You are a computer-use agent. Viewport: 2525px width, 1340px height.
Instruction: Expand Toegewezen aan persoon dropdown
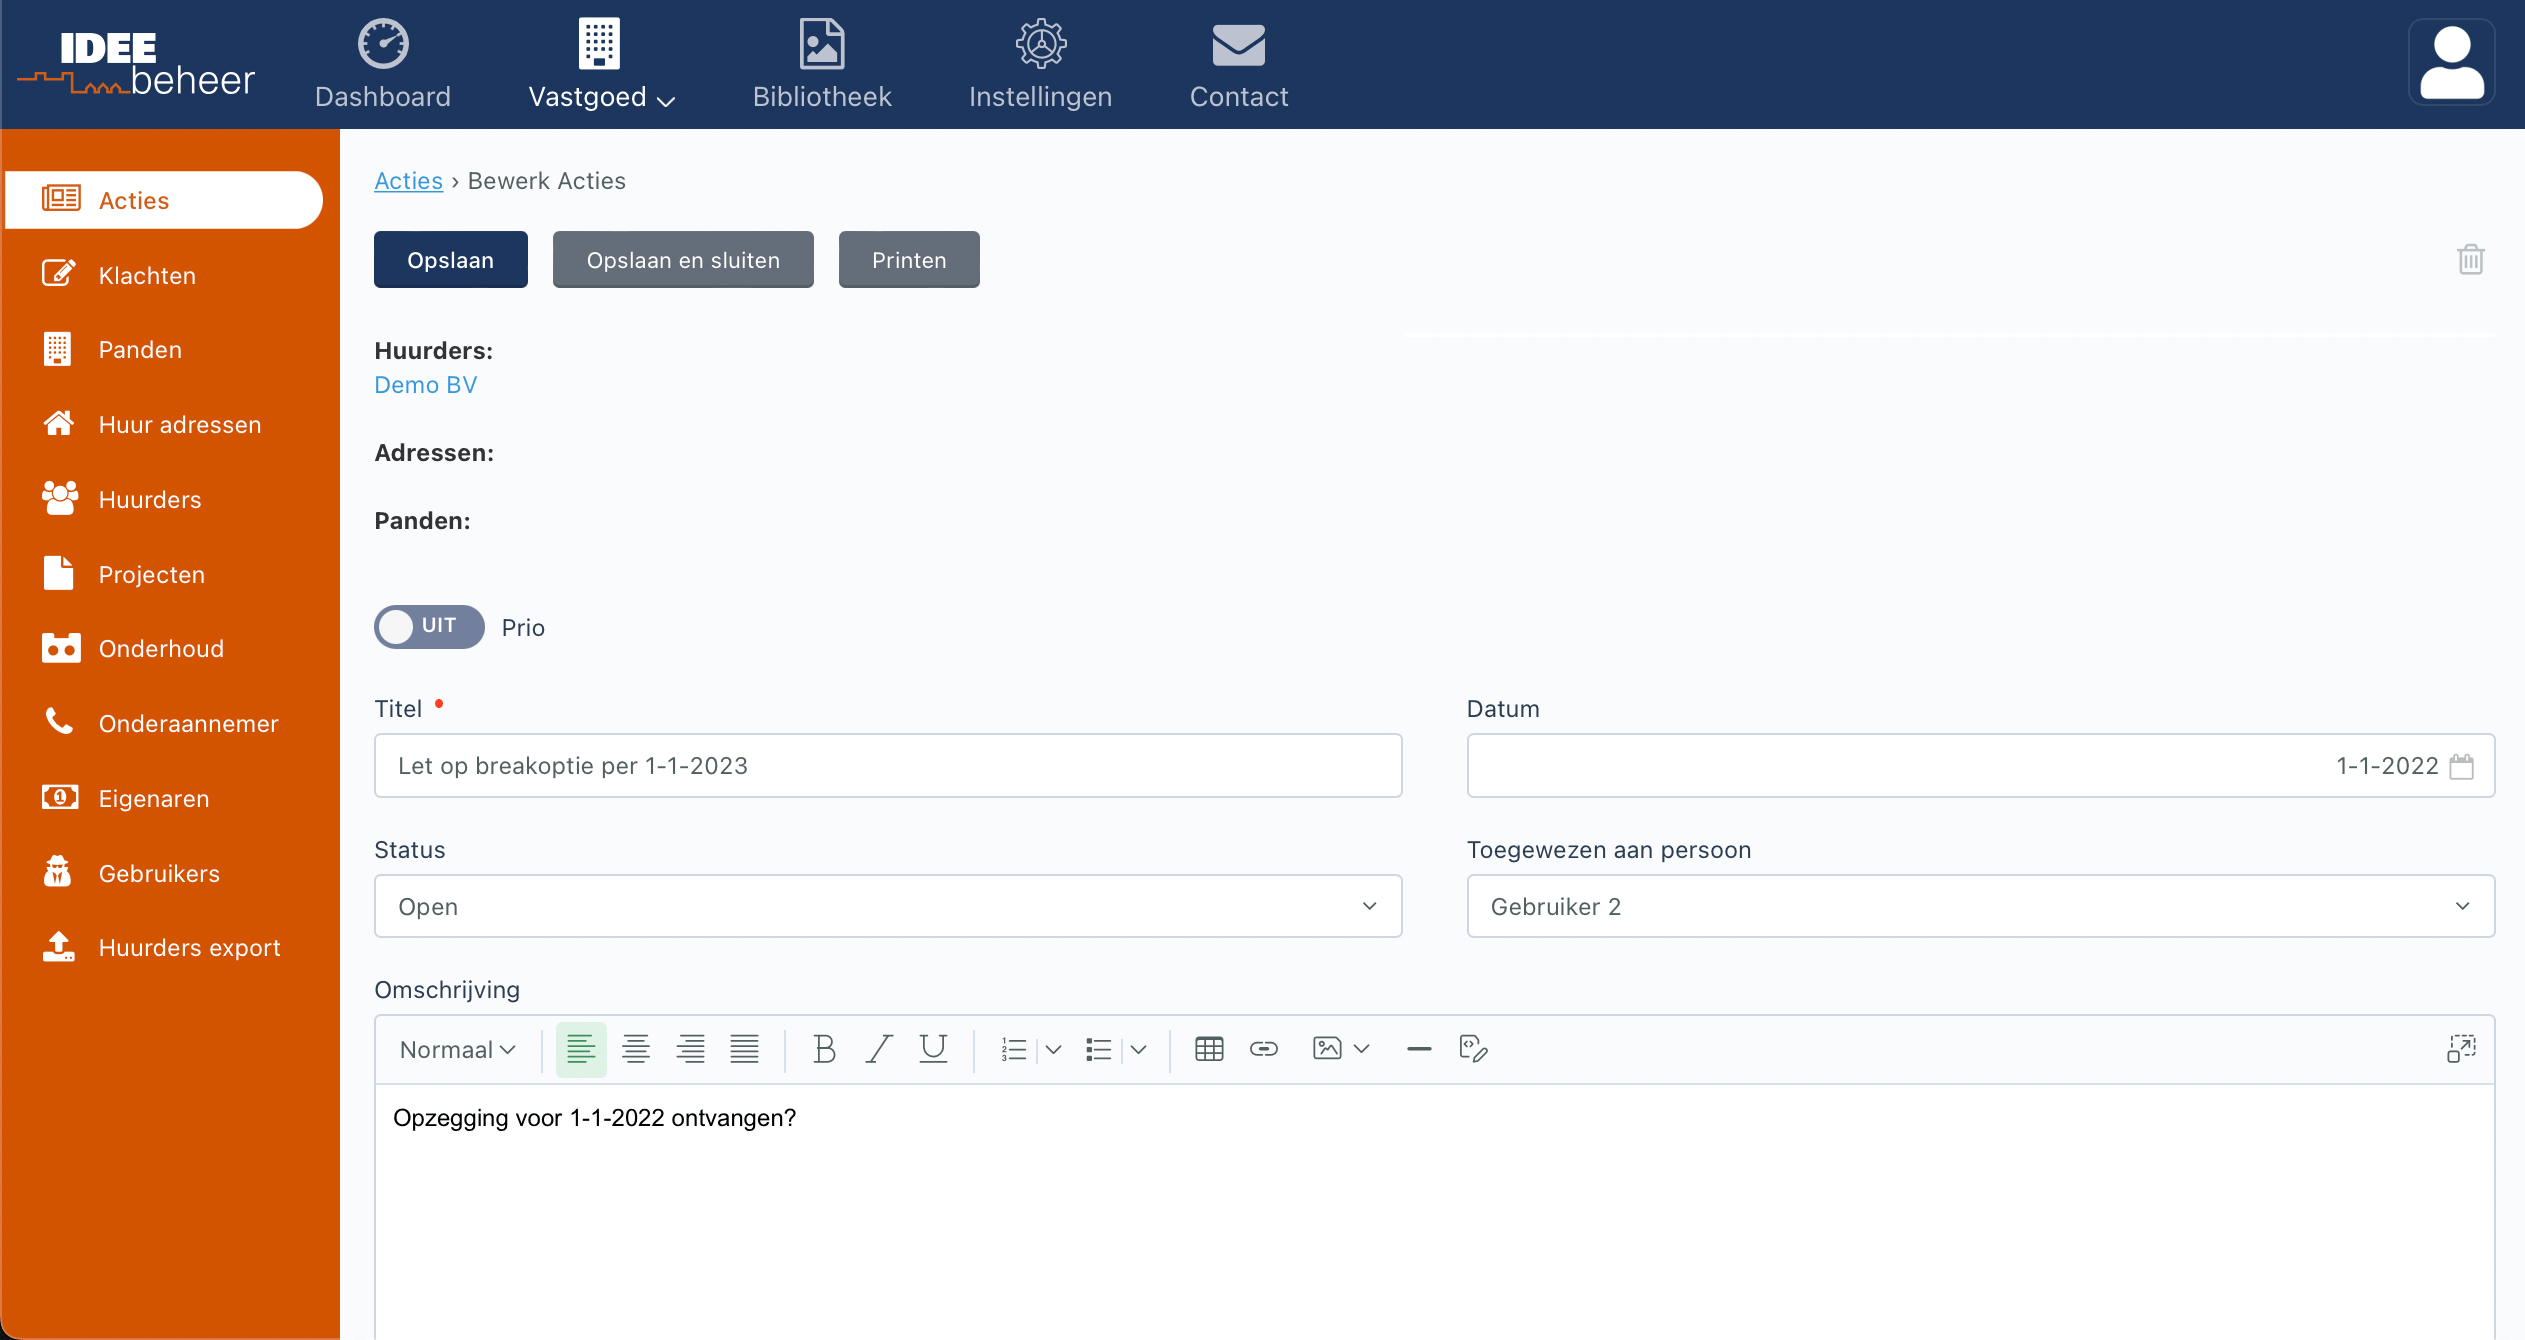coord(1980,906)
